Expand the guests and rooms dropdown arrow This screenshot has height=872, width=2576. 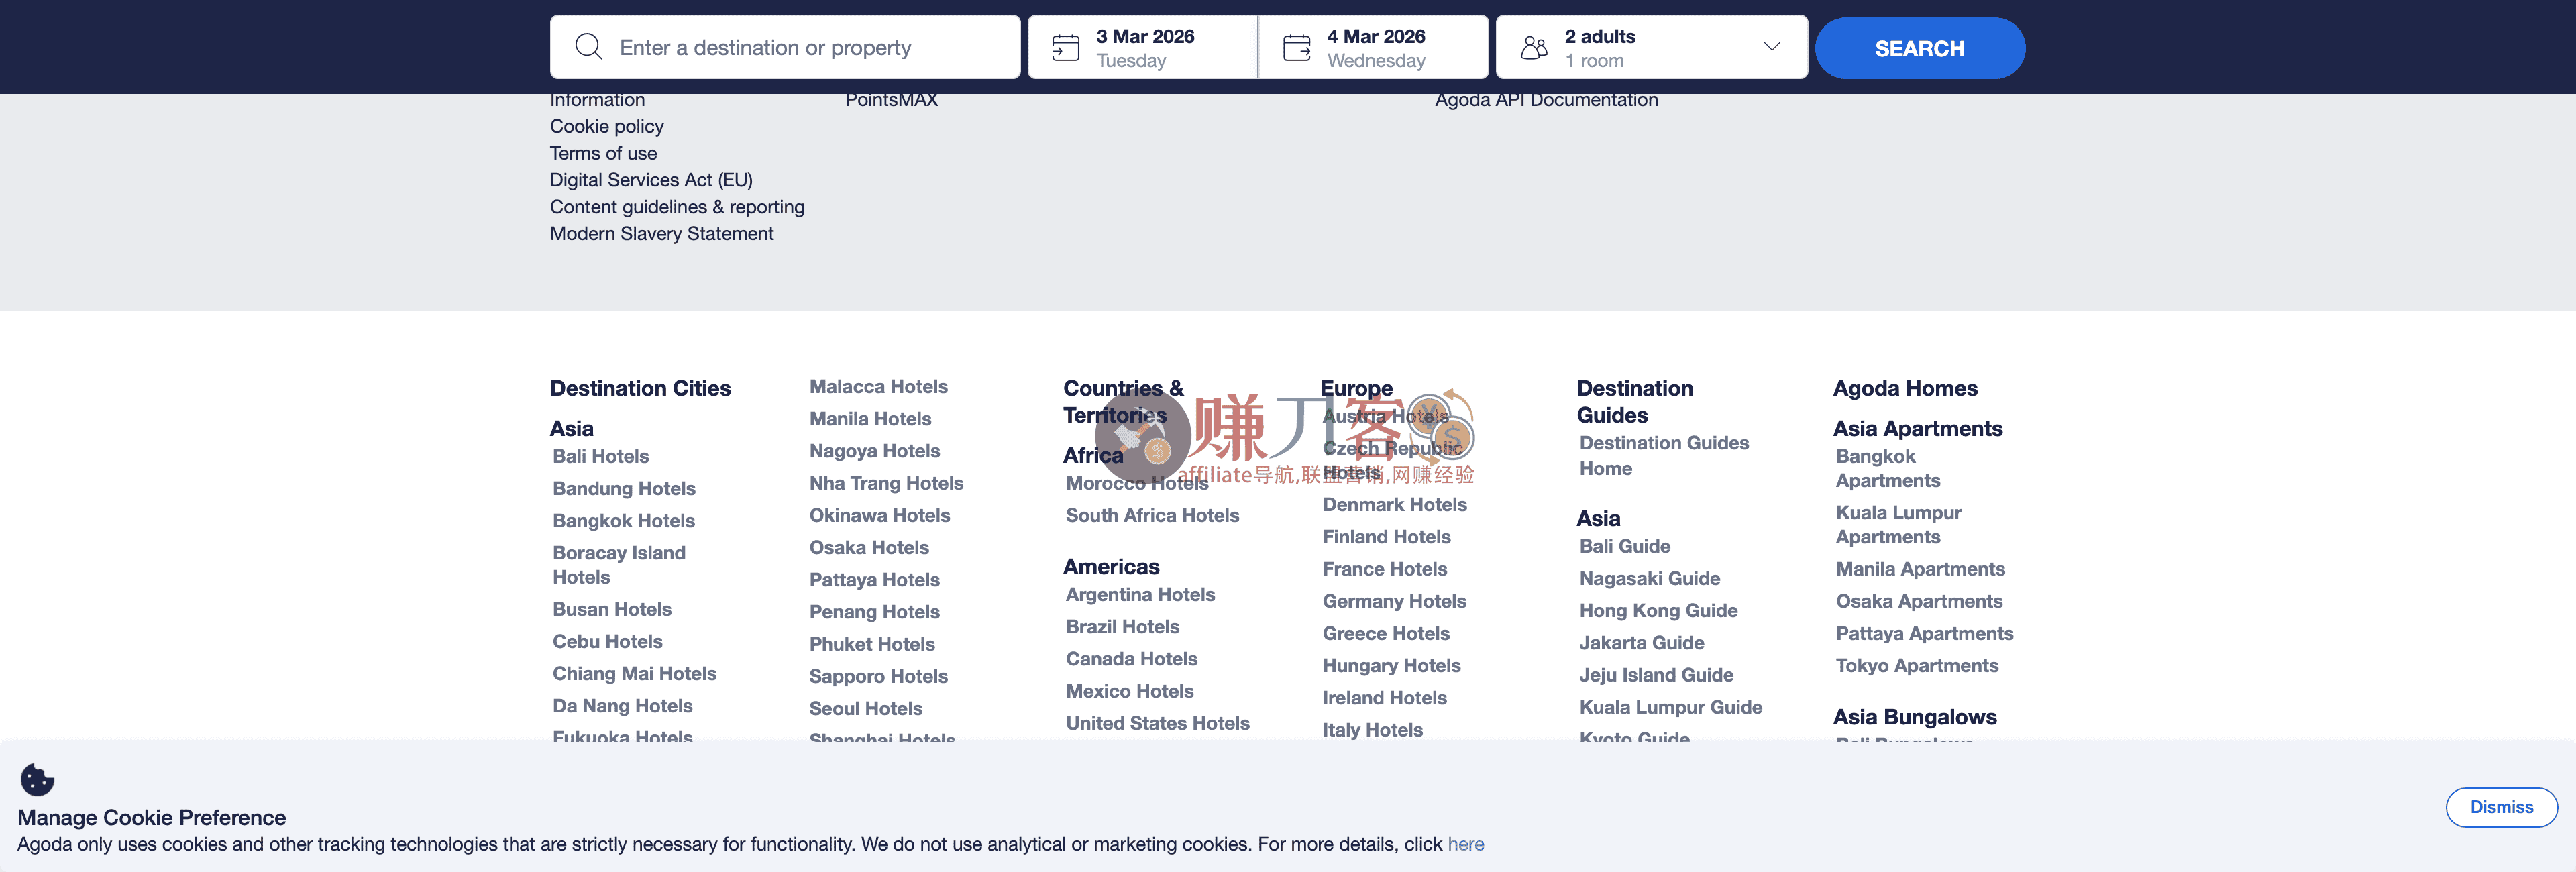[1771, 47]
